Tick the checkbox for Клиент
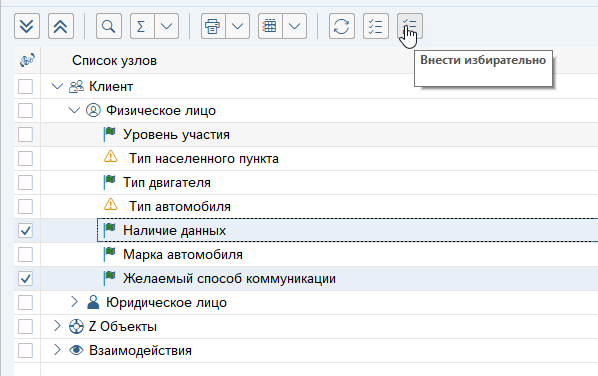This screenshot has height=376, width=598. (x=26, y=87)
